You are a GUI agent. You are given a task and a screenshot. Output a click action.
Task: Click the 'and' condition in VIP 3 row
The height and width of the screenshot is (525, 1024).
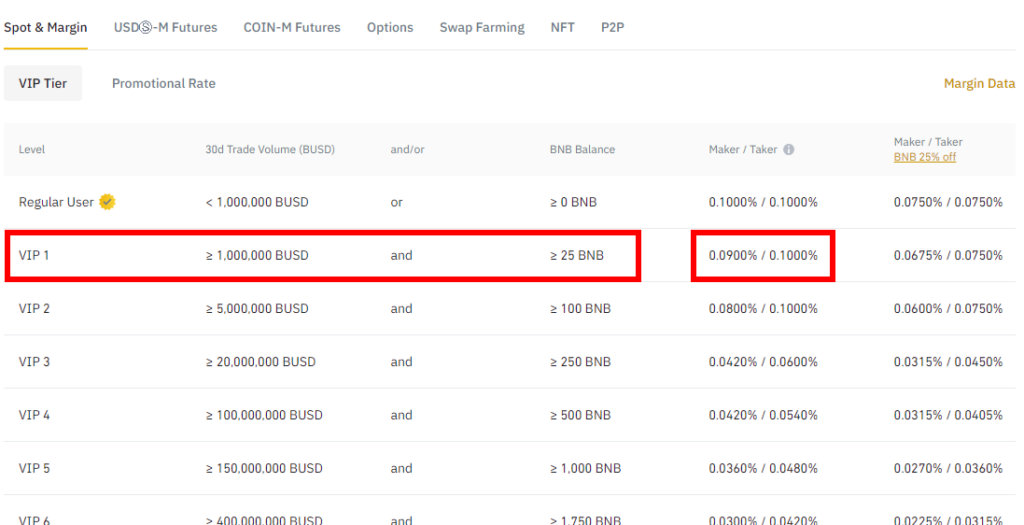402,362
